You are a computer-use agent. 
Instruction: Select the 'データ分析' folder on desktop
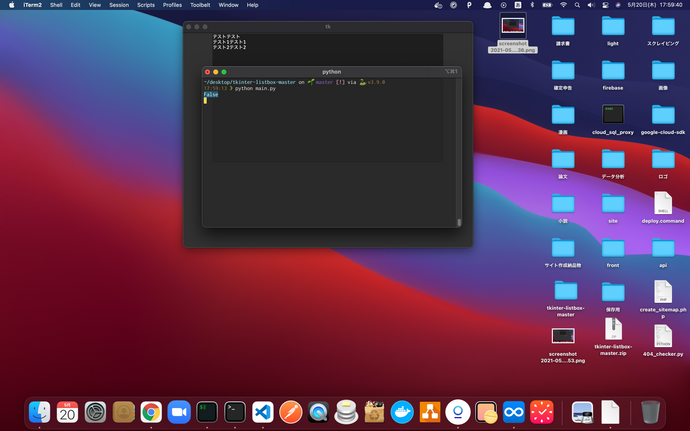click(613, 164)
